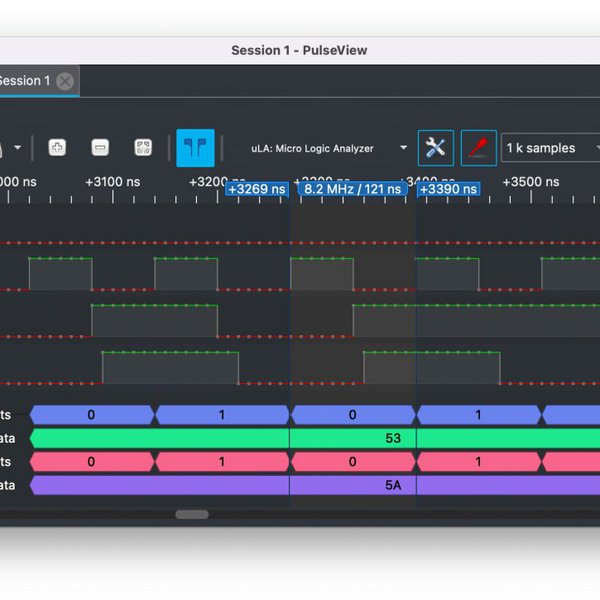Expand the small arrow at toolbar's left edge
Screen dimensions: 600x600
pos(17,148)
